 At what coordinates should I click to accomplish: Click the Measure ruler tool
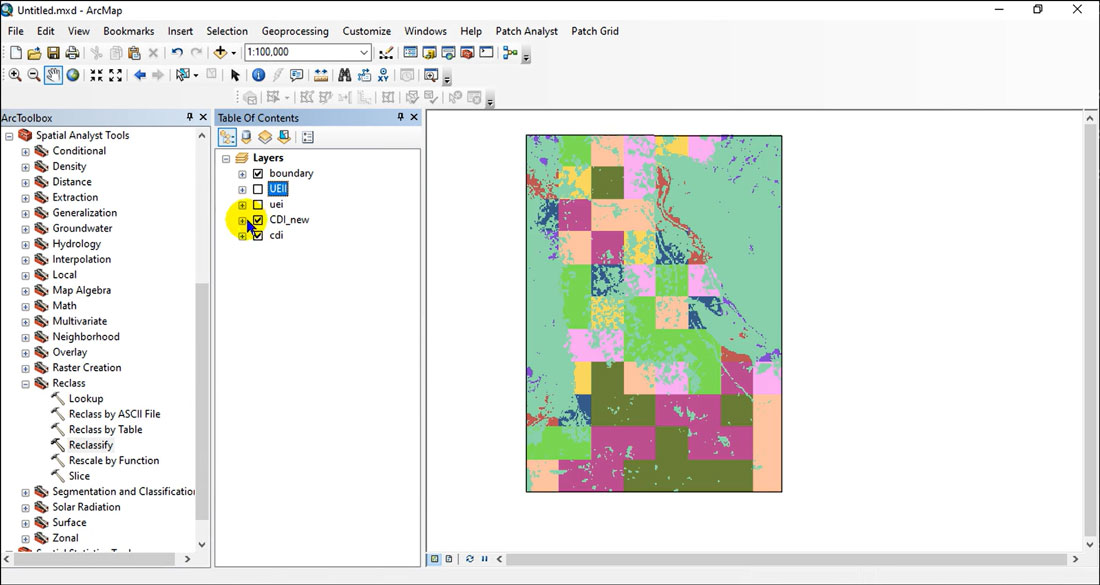tap(321, 75)
